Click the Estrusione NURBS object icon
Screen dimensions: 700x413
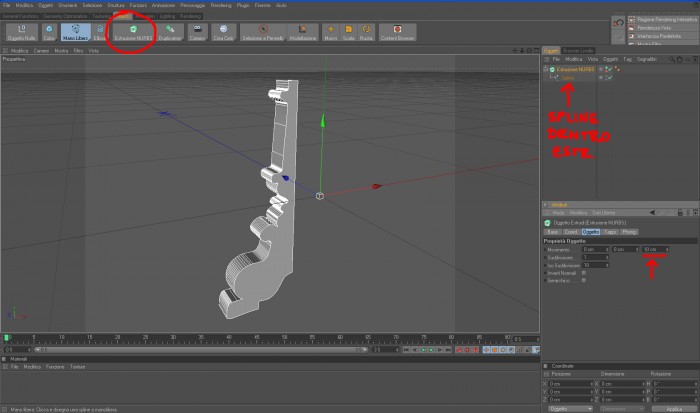552,70
